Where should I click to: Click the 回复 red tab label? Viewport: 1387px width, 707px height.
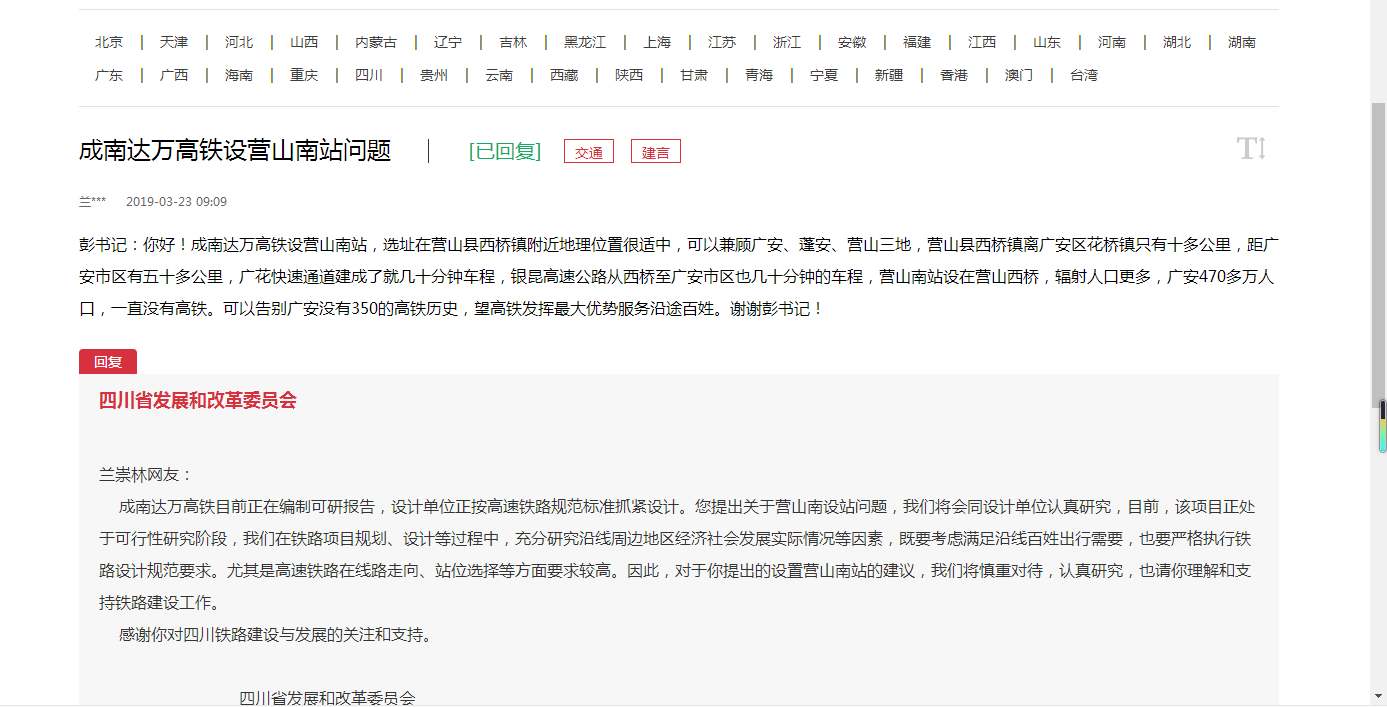coord(108,362)
